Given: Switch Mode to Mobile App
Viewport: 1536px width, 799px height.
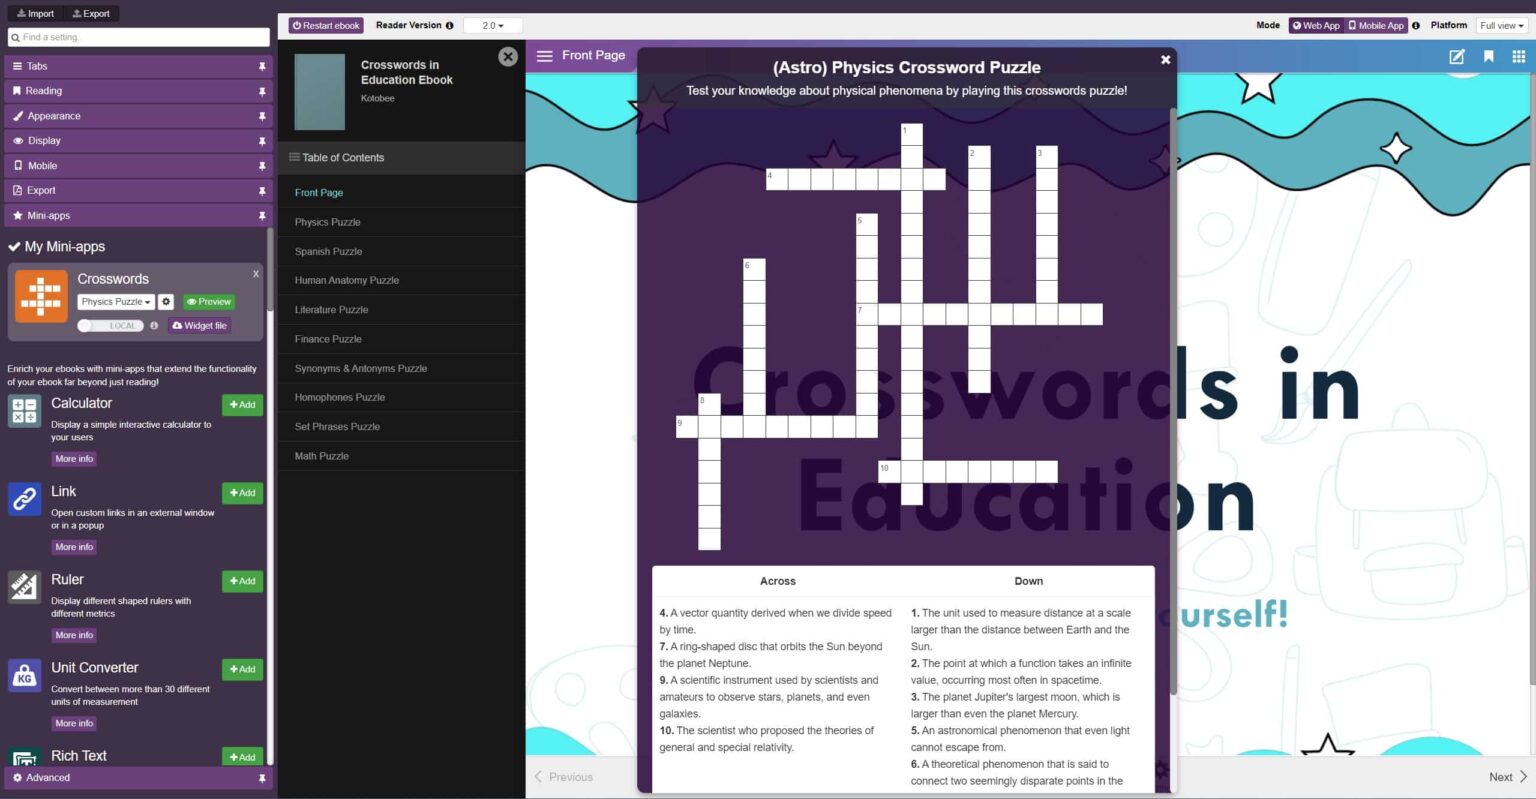Looking at the screenshot, I should tap(1375, 25).
